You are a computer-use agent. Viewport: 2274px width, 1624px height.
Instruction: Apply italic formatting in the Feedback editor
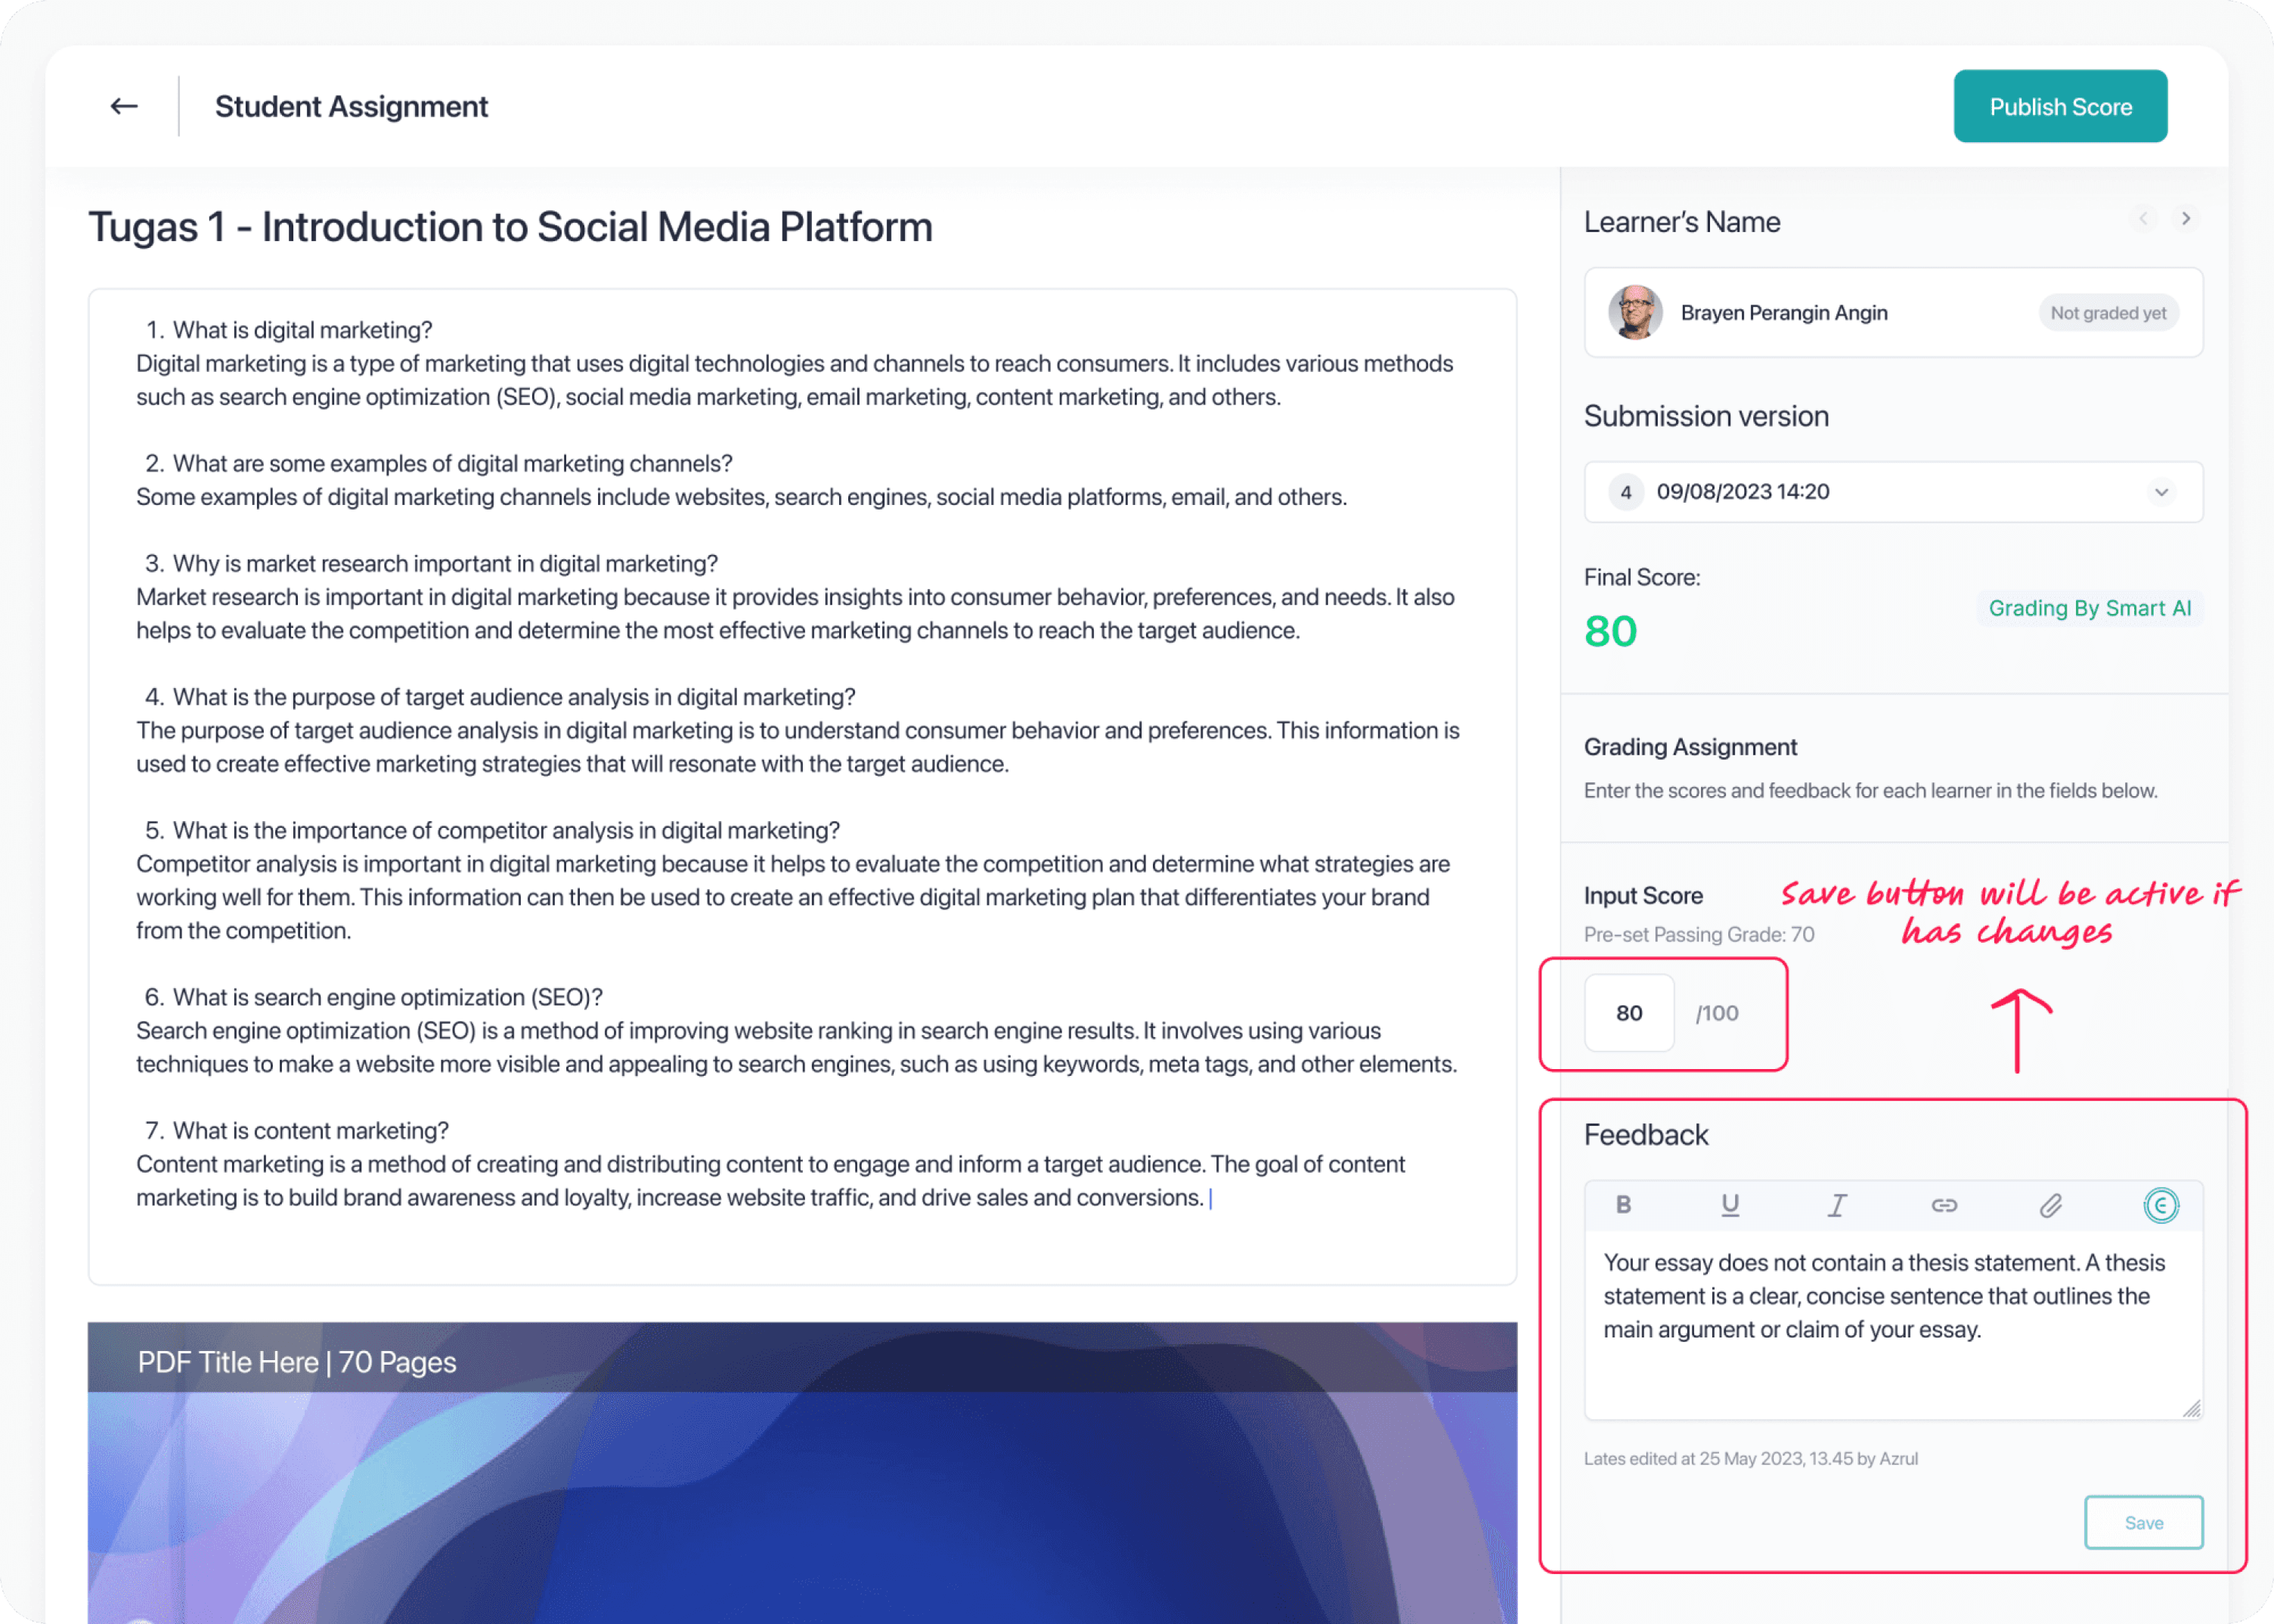pos(1837,1205)
